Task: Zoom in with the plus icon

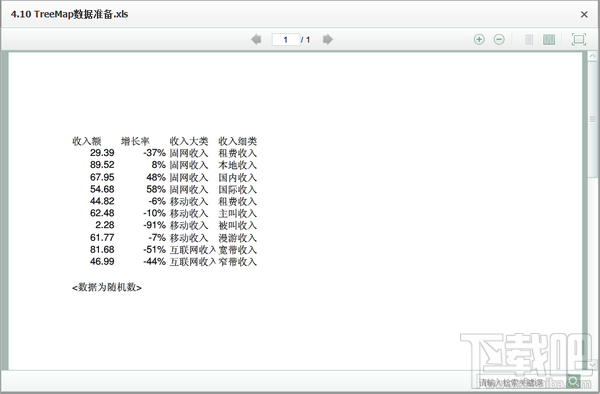Action: [x=479, y=39]
